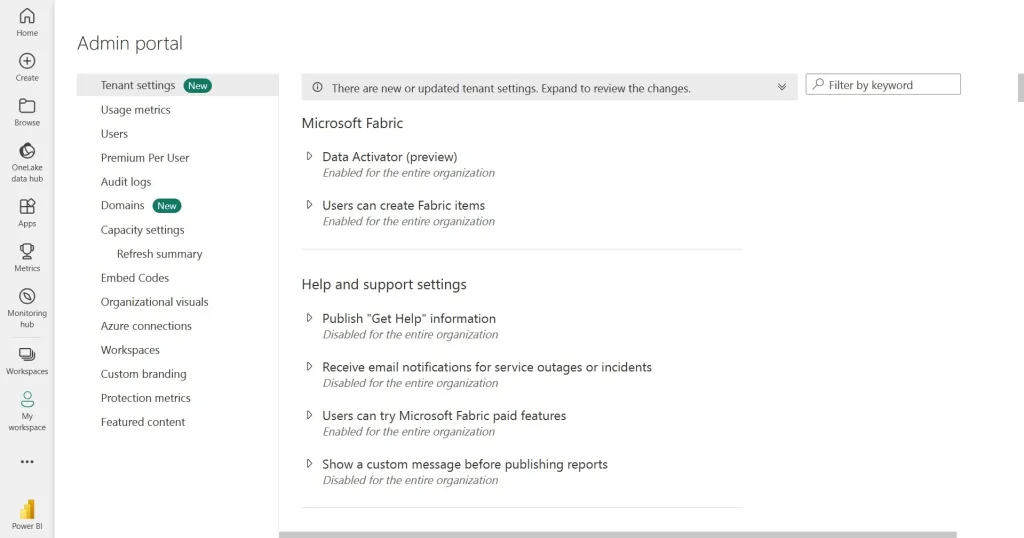Image resolution: width=1024 pixels, height=538 pixels.
Task: Open Embed Codes page
Action: [x=135, y=278]
